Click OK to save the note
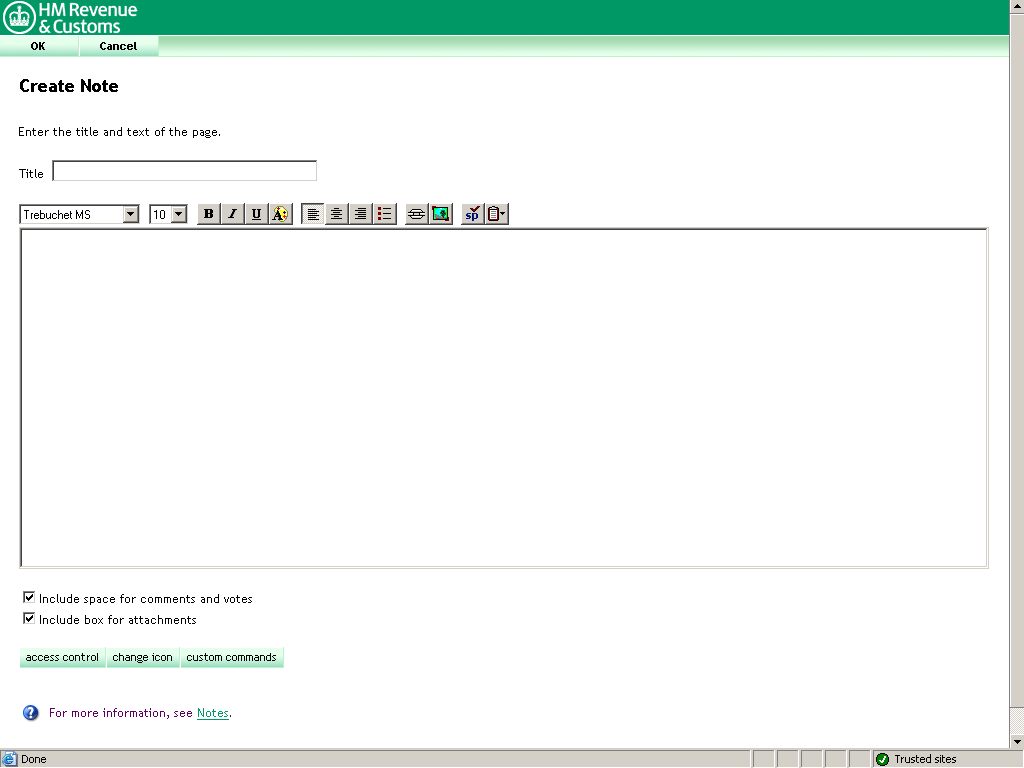Image resolution: width=1024 pixels, height=768 pixels. click(x=38, y=46)
